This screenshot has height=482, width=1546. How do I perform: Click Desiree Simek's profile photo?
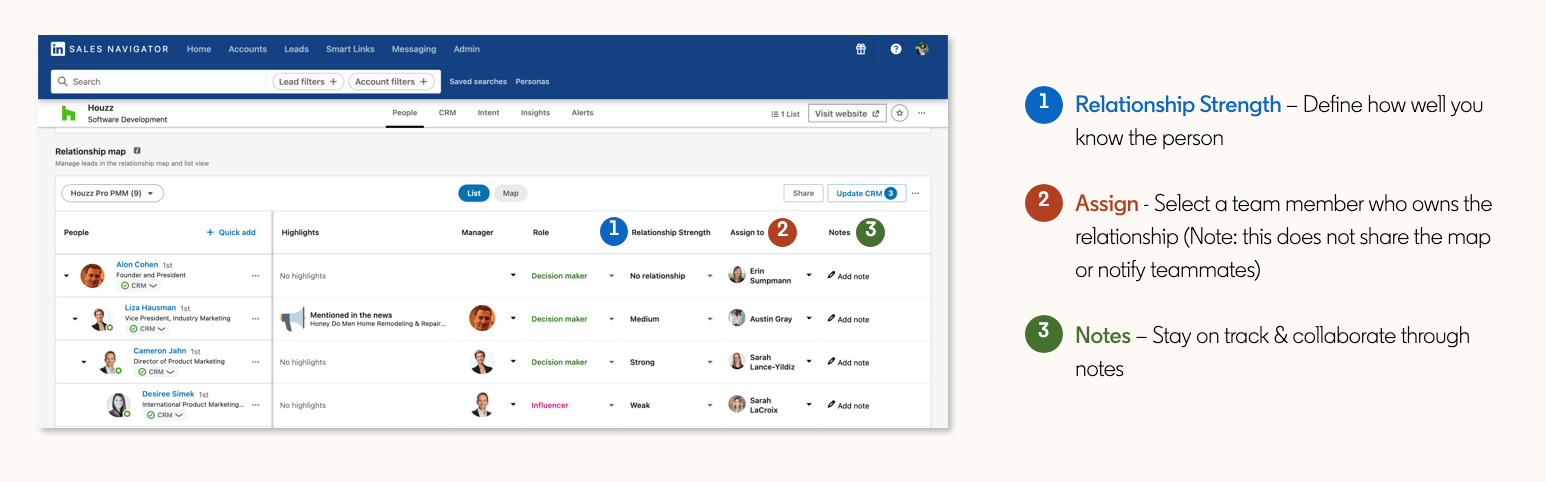pyautogui.click(x=119, y=405)
